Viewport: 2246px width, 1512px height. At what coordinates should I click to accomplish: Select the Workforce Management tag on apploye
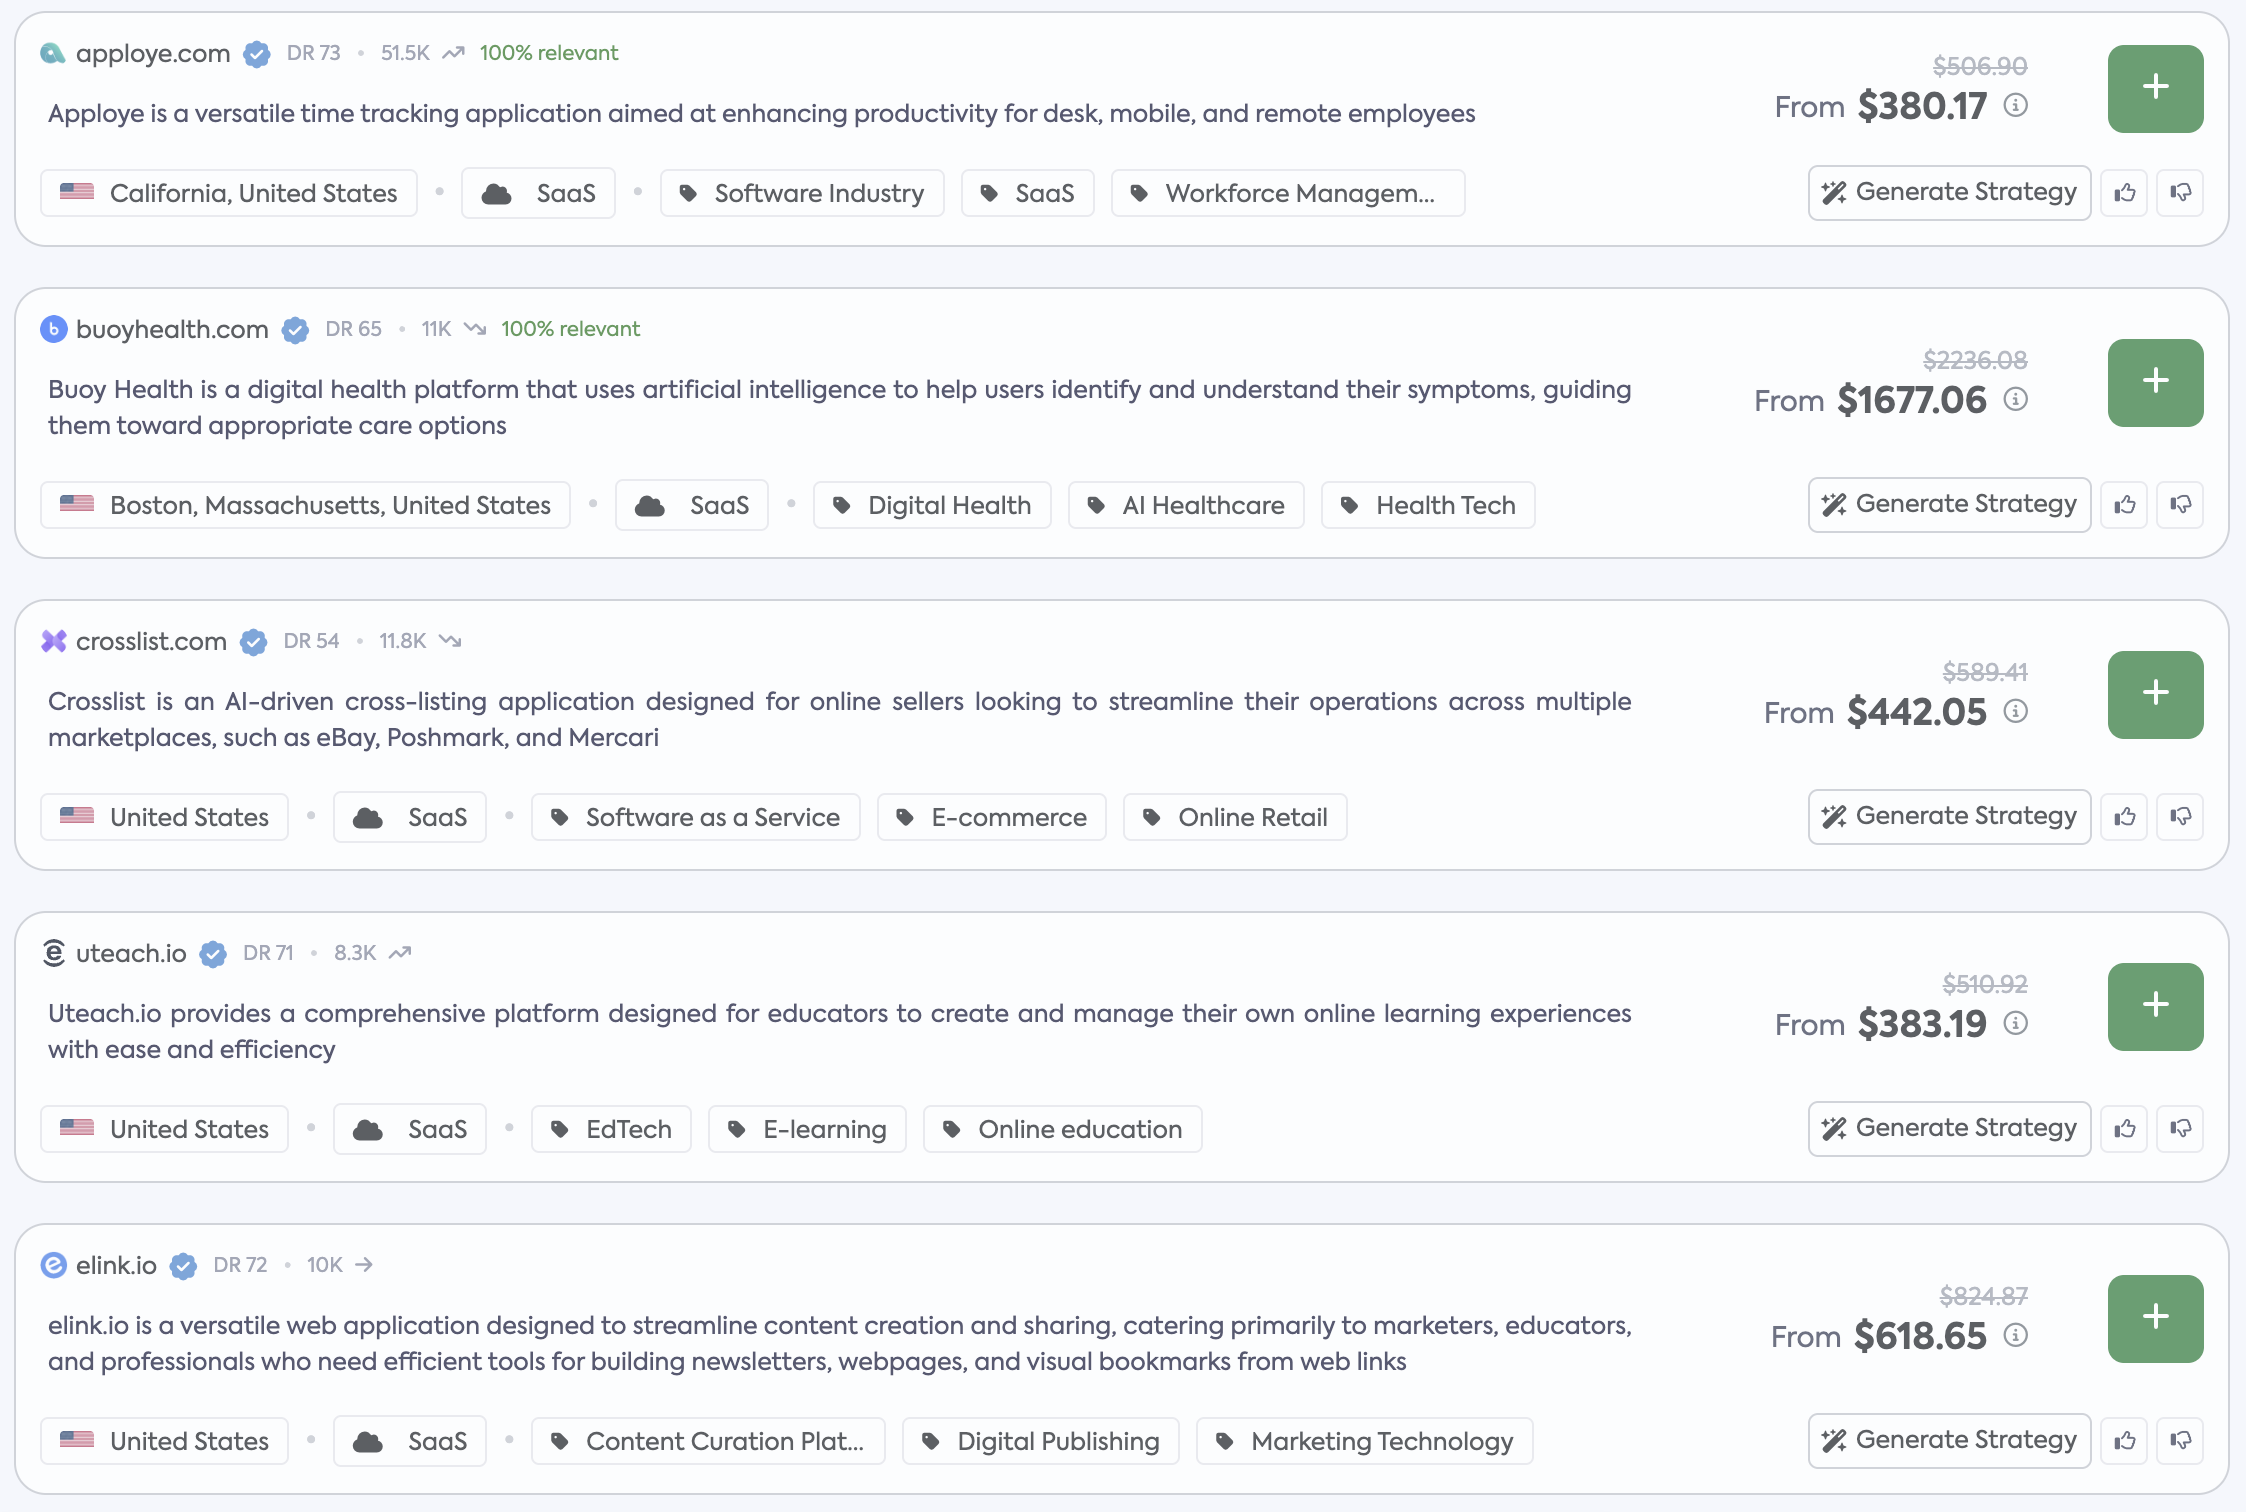1288,193
